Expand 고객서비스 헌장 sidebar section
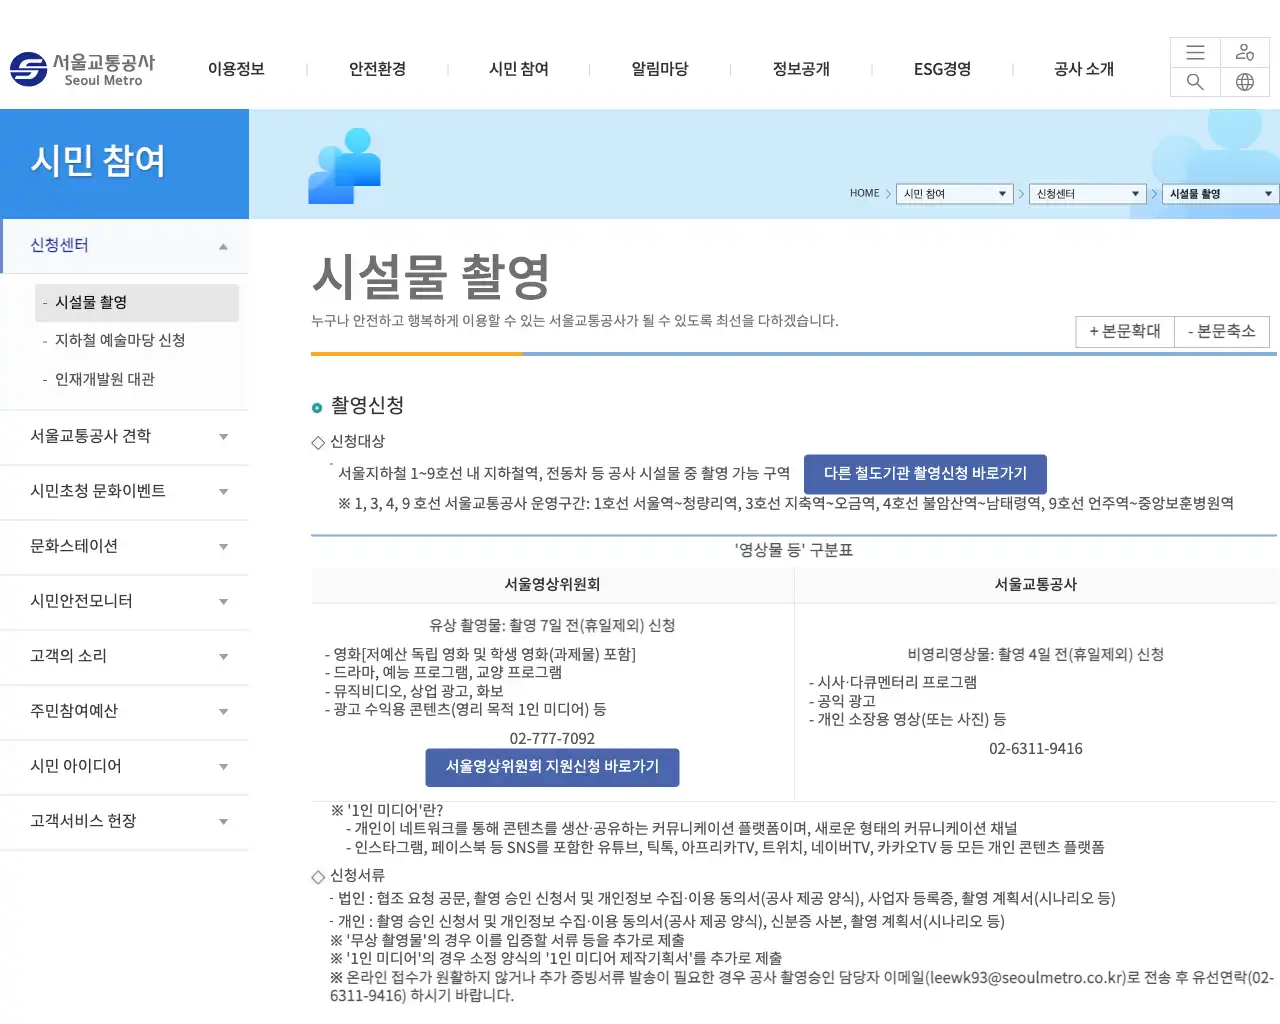Viewport: 1280px width, 1024px height. pos(124,822)
